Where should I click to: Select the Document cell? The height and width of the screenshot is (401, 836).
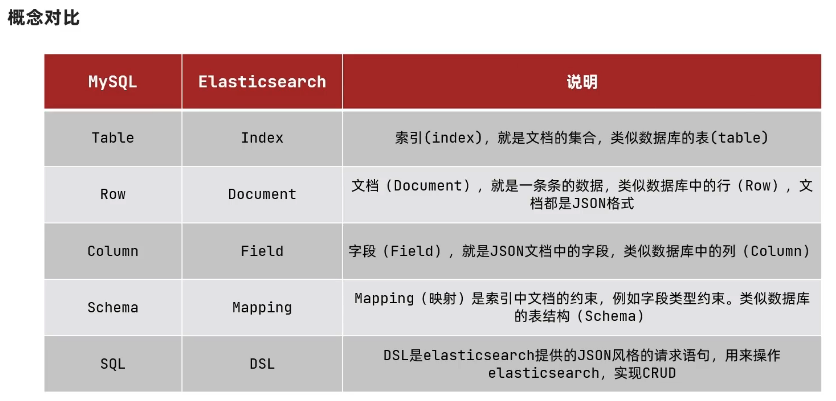pos(262,194)
